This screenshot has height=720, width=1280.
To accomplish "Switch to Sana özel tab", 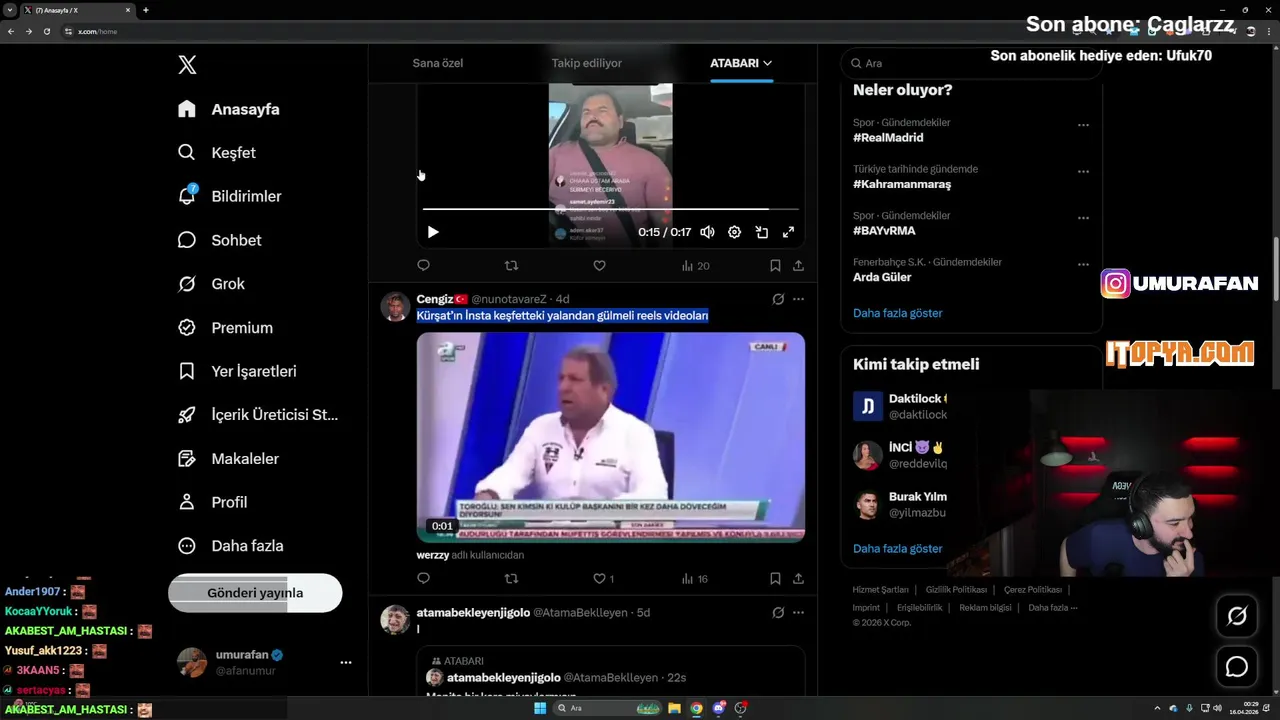I will pyautogui.click(x=437, y=63).
